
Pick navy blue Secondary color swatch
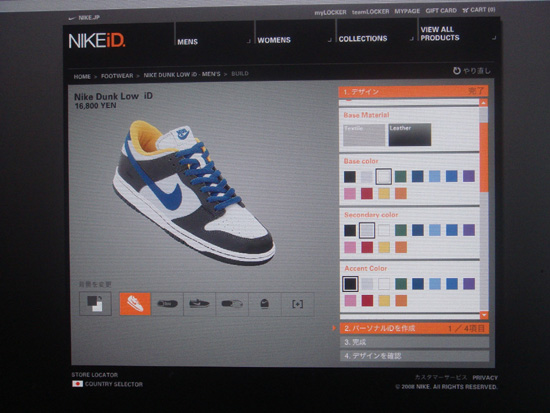[418, 230]
